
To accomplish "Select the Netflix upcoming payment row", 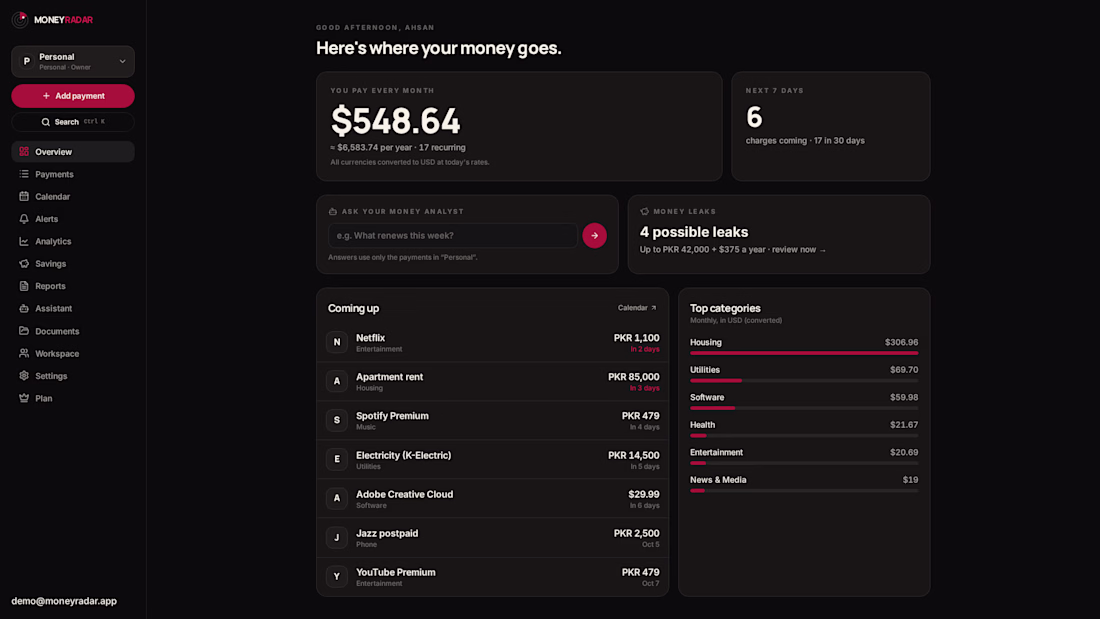I will pos(492,342).
